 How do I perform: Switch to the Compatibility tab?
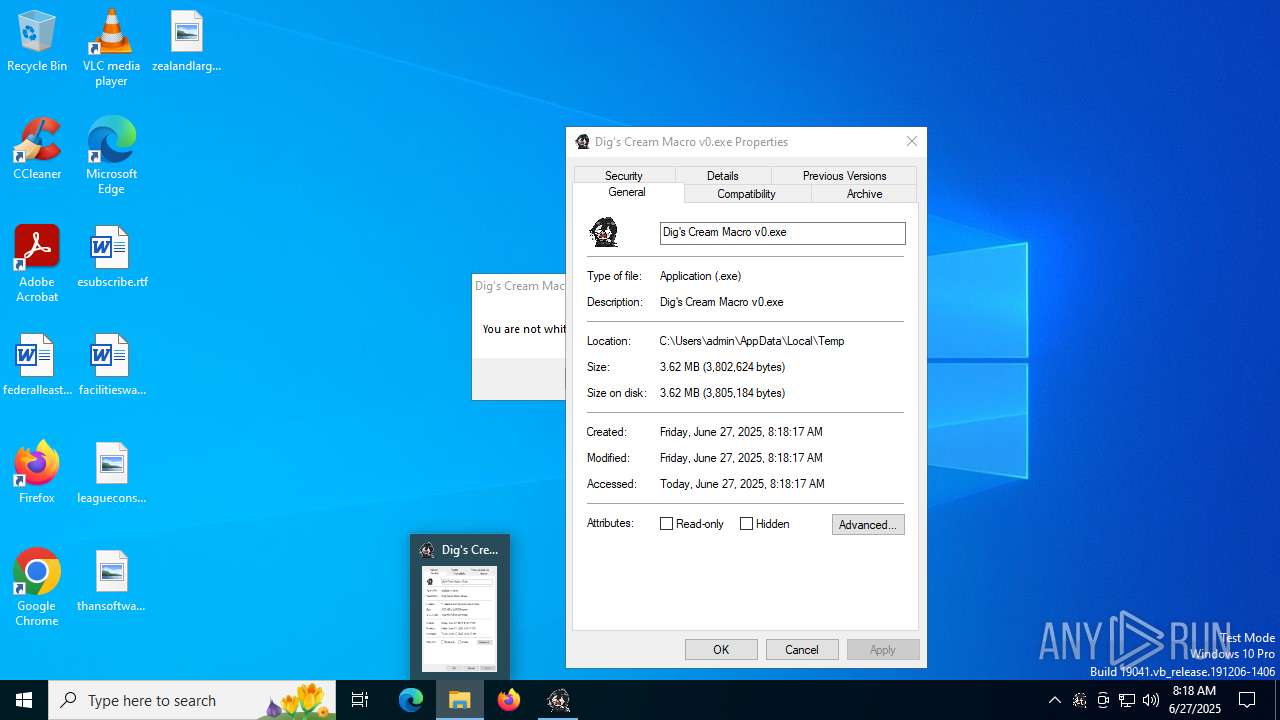pos(746,194)
